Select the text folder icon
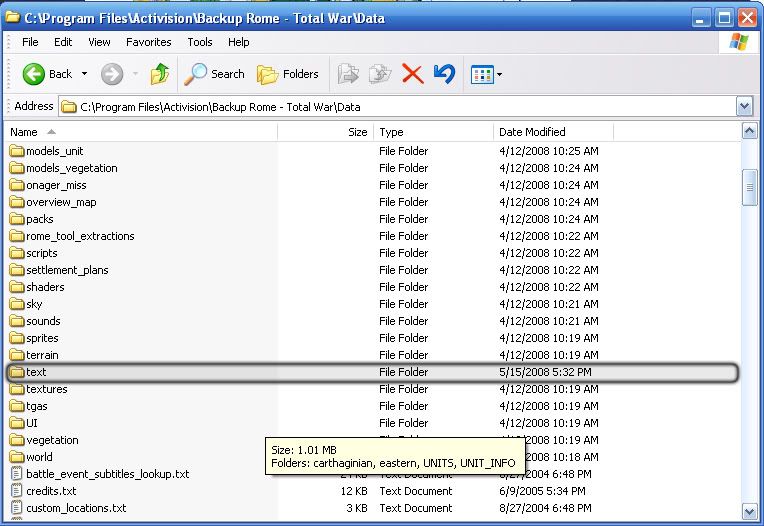The width and height of the screenshot is (764, 526). coord(17,372)
